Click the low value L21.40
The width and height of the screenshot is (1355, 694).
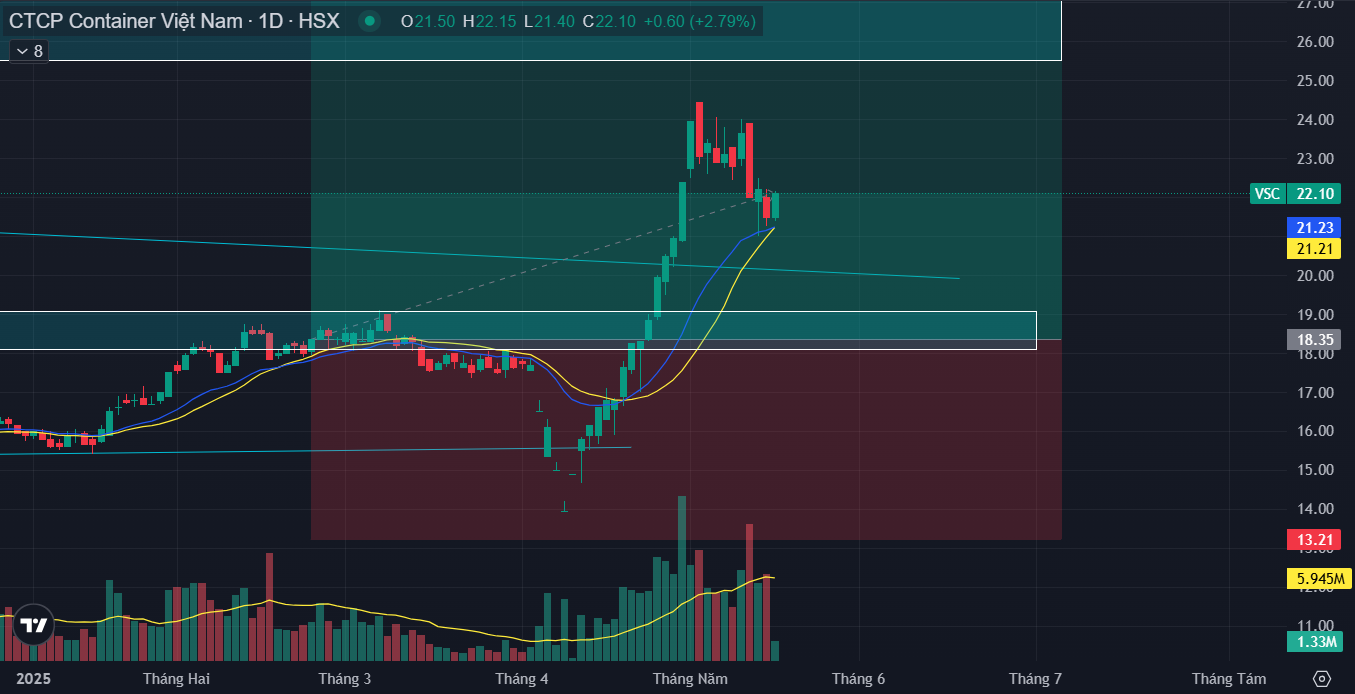(548, 21)
